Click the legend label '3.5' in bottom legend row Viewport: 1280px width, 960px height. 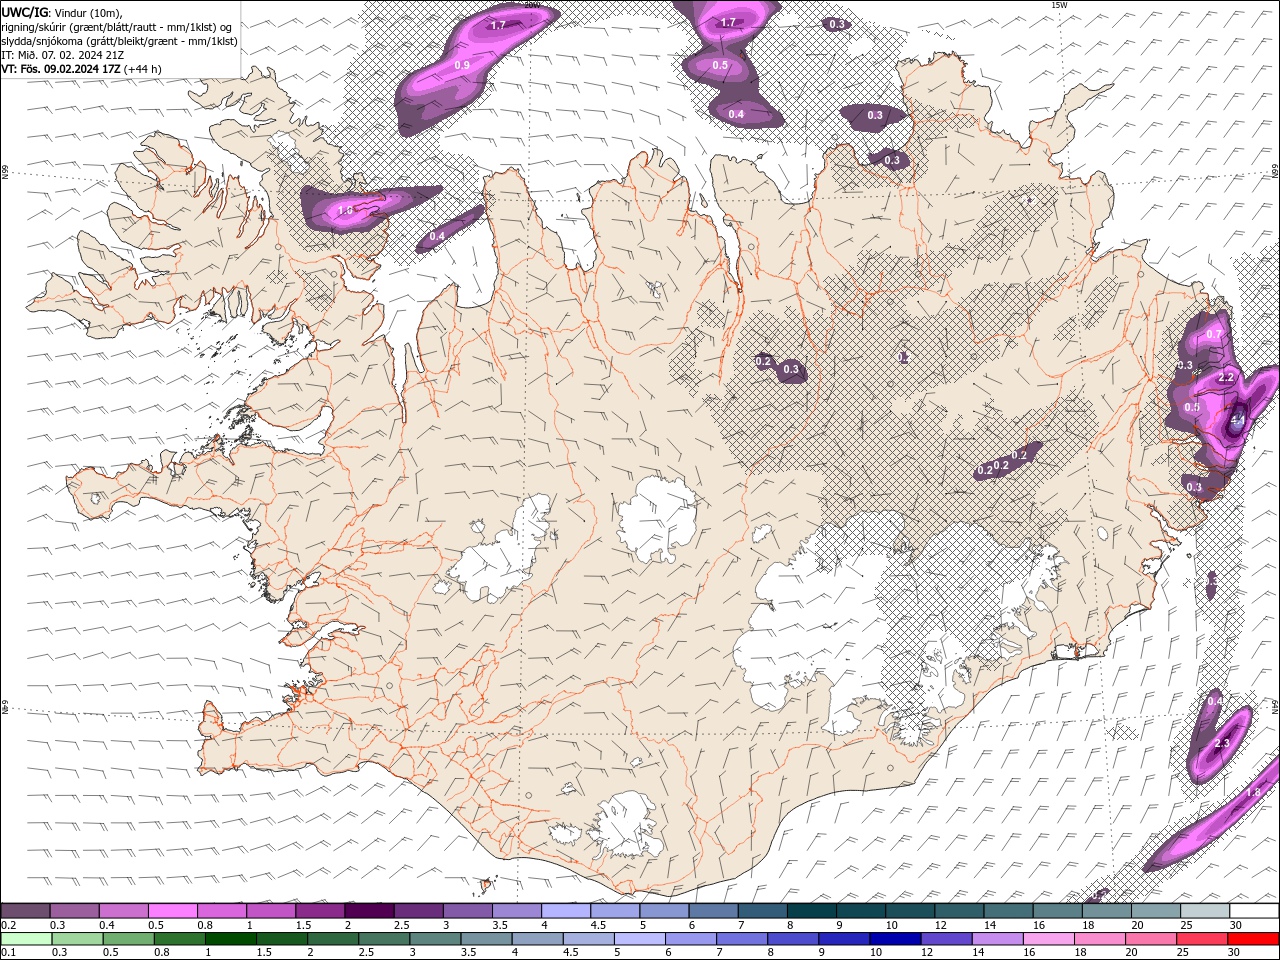pos(468,952)
